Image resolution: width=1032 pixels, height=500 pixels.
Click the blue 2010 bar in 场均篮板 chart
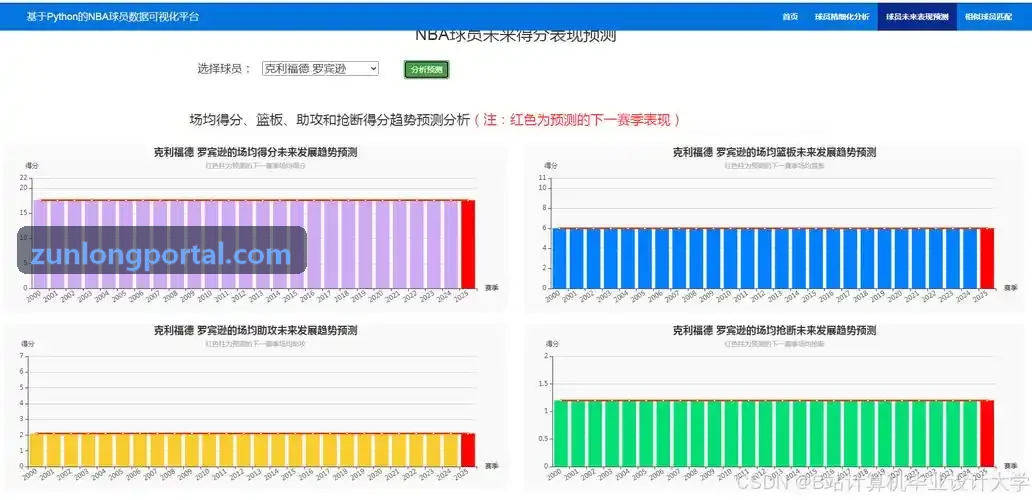(731, 258)
